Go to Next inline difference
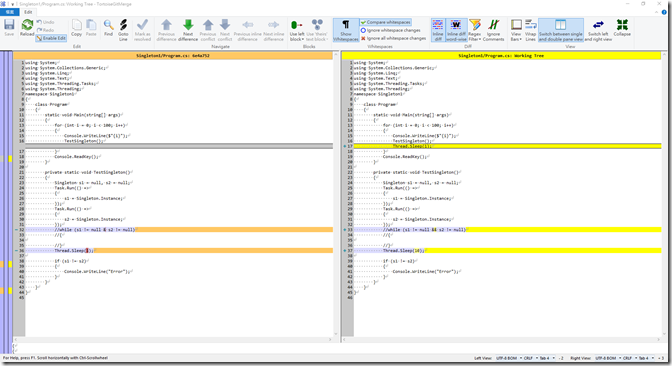 pyautogui.click(x=273, y=30)
